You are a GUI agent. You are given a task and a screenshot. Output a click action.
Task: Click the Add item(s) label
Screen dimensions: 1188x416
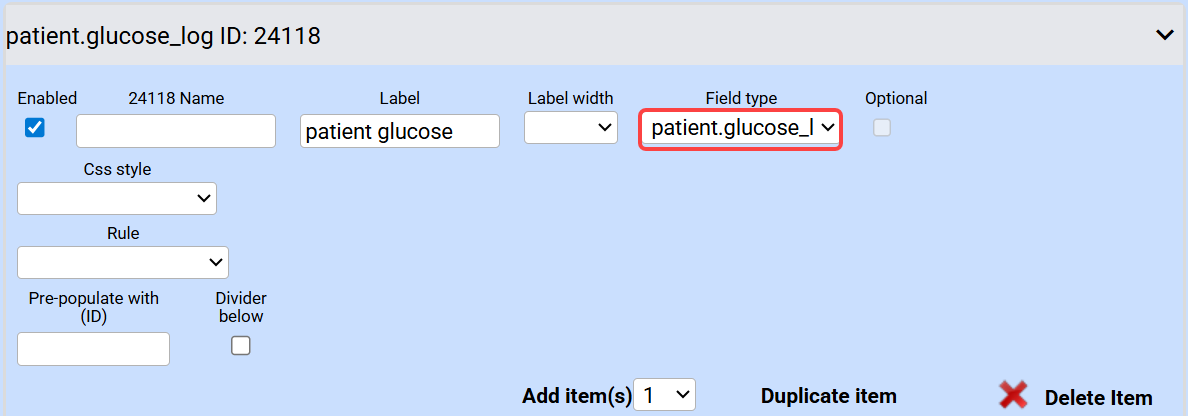tap(576, 396)
